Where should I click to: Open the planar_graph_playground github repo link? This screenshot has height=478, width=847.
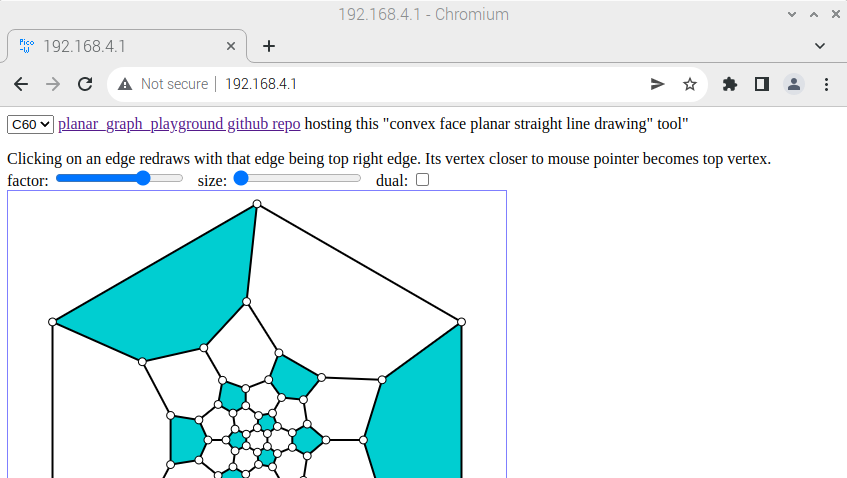179,124
